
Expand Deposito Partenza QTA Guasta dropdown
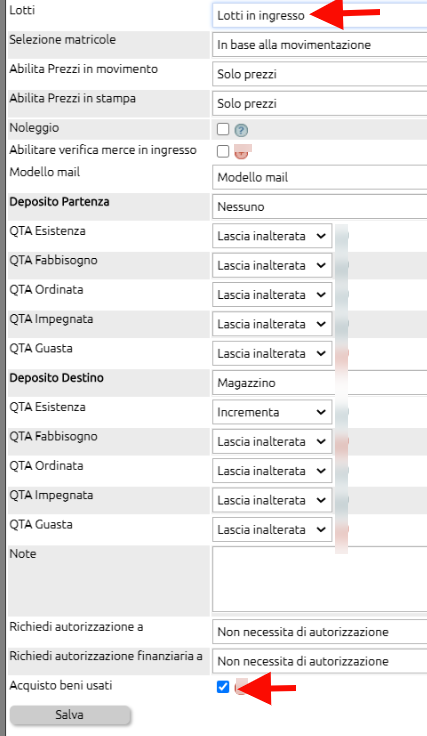(272, 353)
